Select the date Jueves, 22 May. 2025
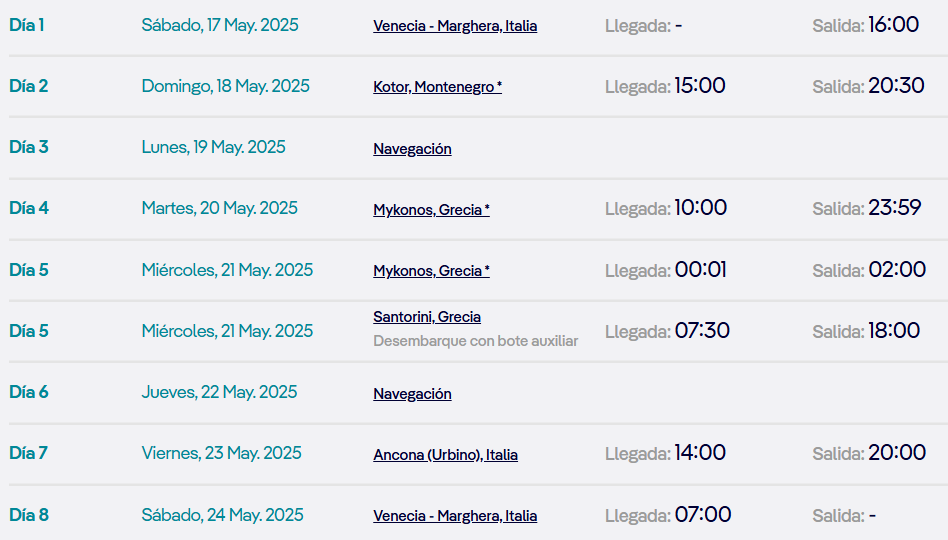Viewport: 948px width, 540px height. tap(220, 392)
